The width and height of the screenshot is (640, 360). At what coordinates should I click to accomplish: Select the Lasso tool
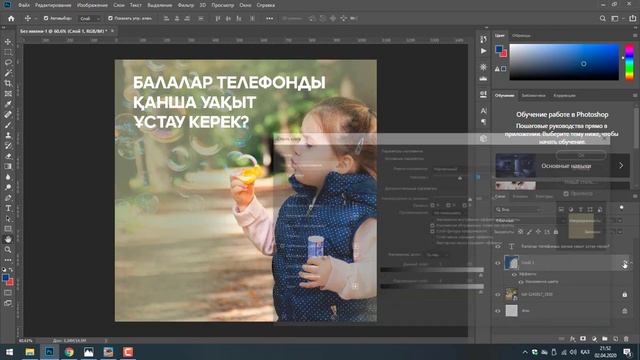pos(8,62)
